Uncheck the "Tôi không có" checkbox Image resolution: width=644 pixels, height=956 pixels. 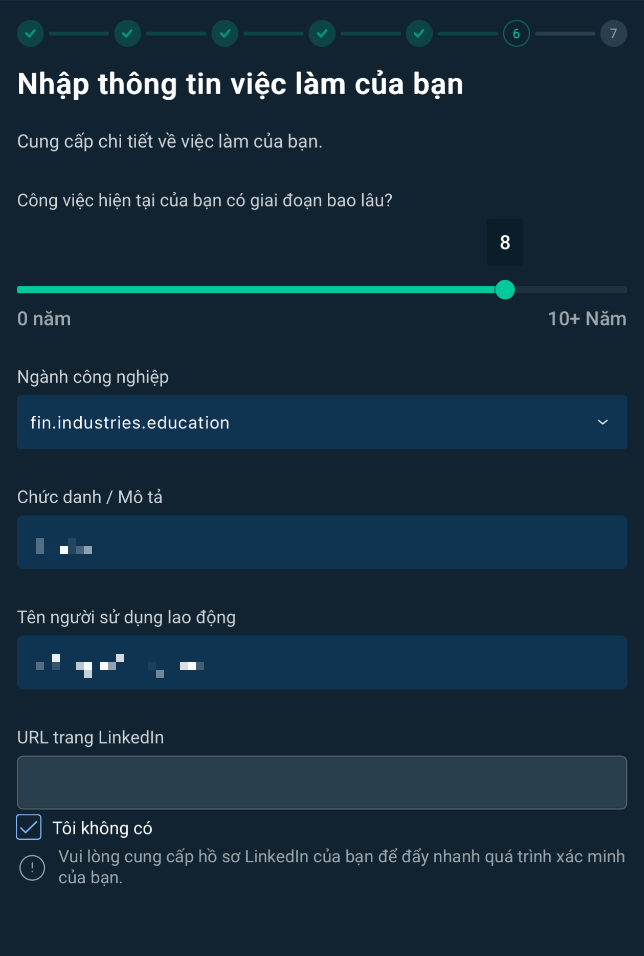[29, 828]
